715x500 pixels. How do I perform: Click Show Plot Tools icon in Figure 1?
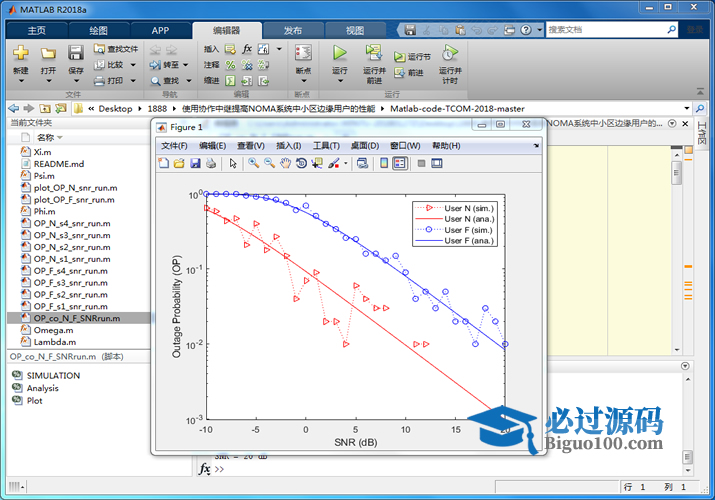coord(437,163)
